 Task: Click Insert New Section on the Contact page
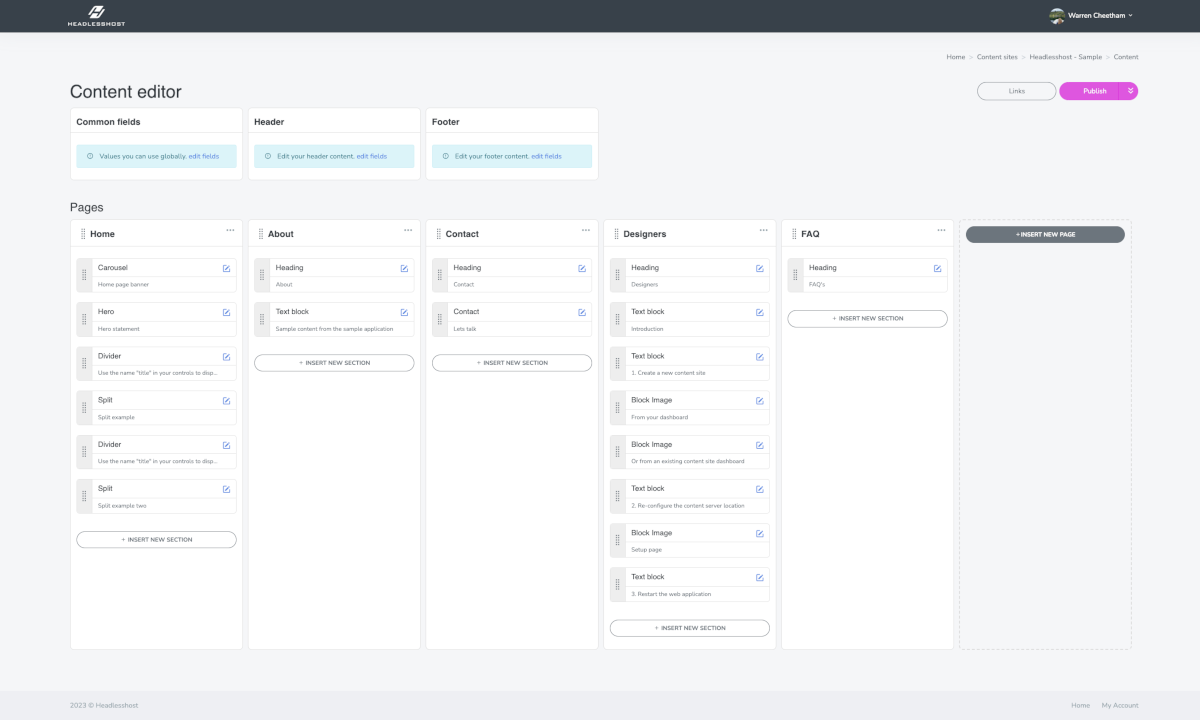[511, 362]
